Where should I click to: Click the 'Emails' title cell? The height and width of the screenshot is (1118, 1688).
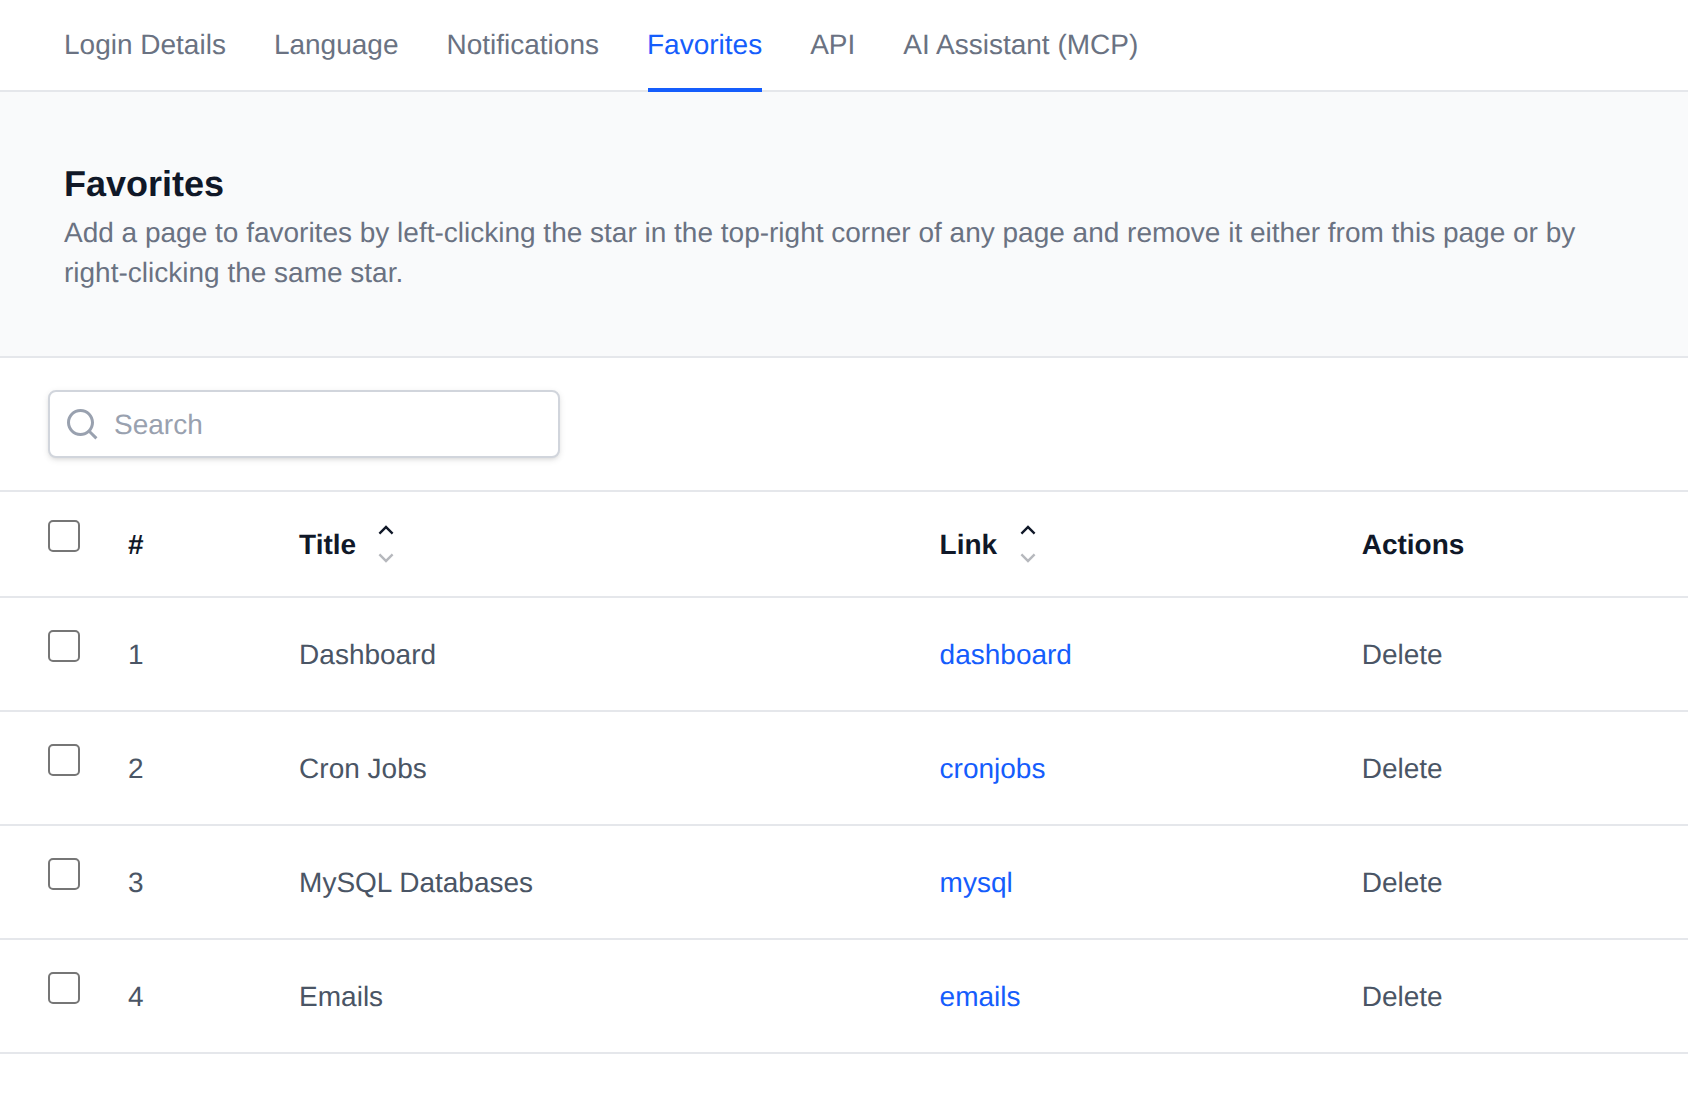click(341, 997)
